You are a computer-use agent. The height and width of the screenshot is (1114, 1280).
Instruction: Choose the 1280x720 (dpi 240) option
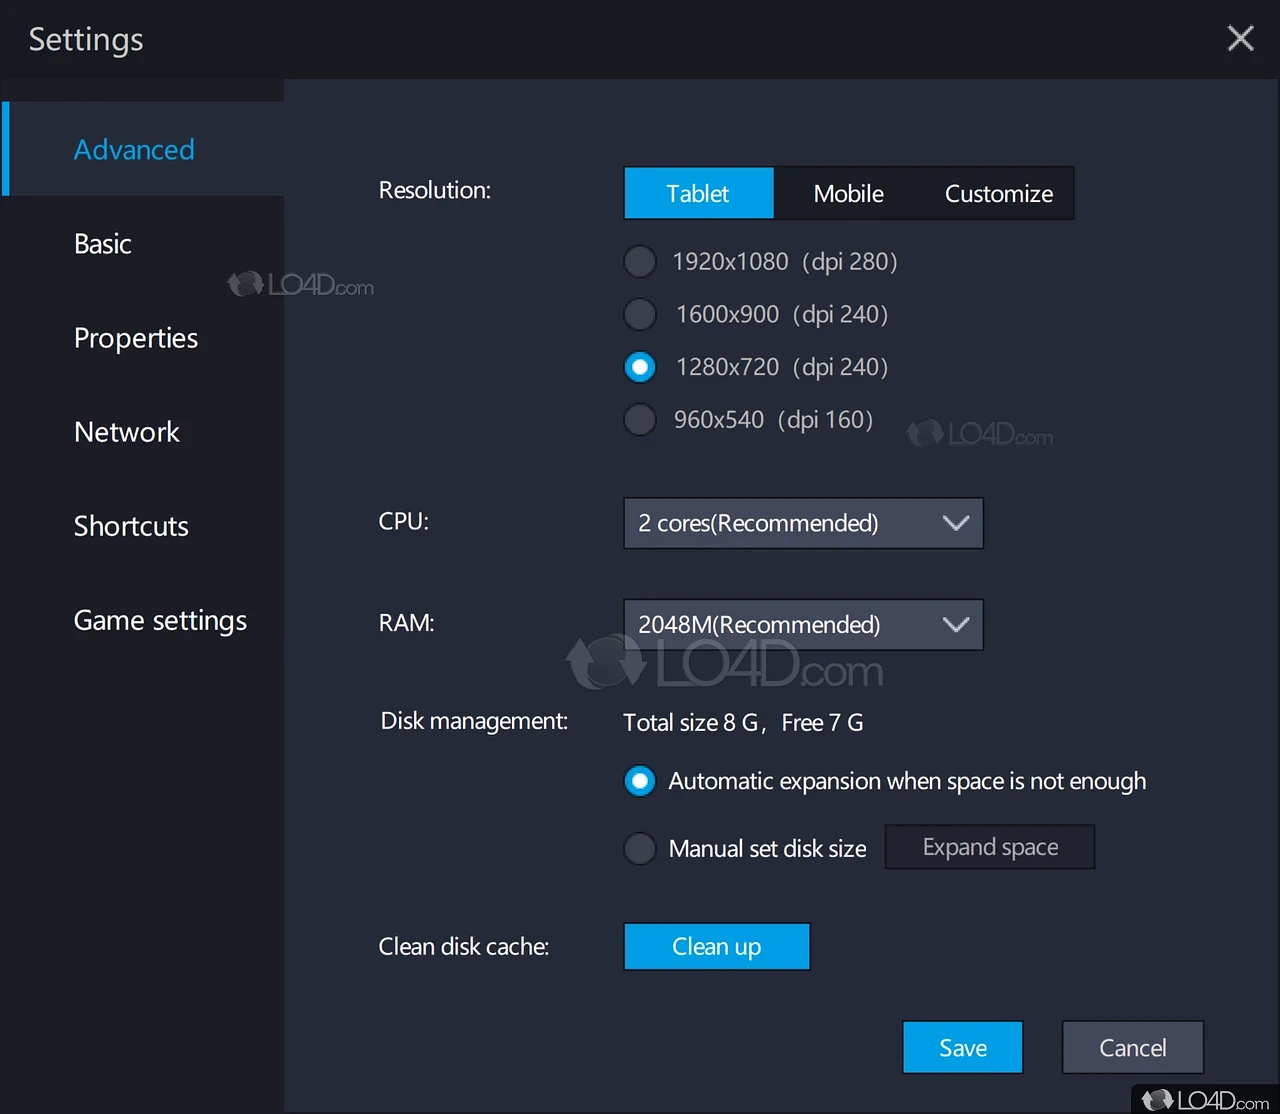click(x=640, y=367)
